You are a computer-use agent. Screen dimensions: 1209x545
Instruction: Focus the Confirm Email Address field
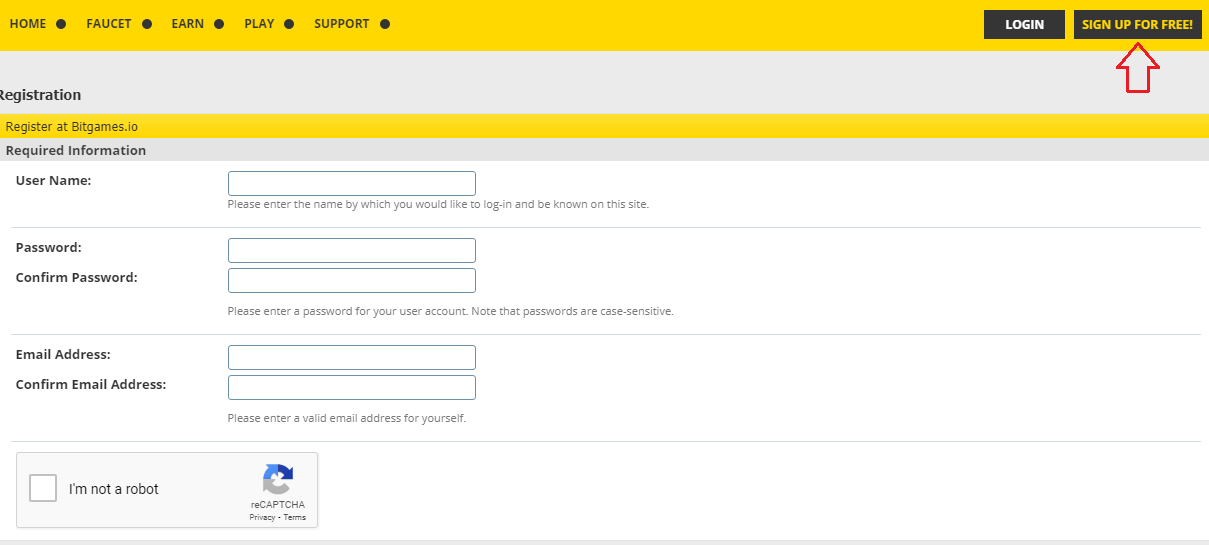tap(352, 387)
